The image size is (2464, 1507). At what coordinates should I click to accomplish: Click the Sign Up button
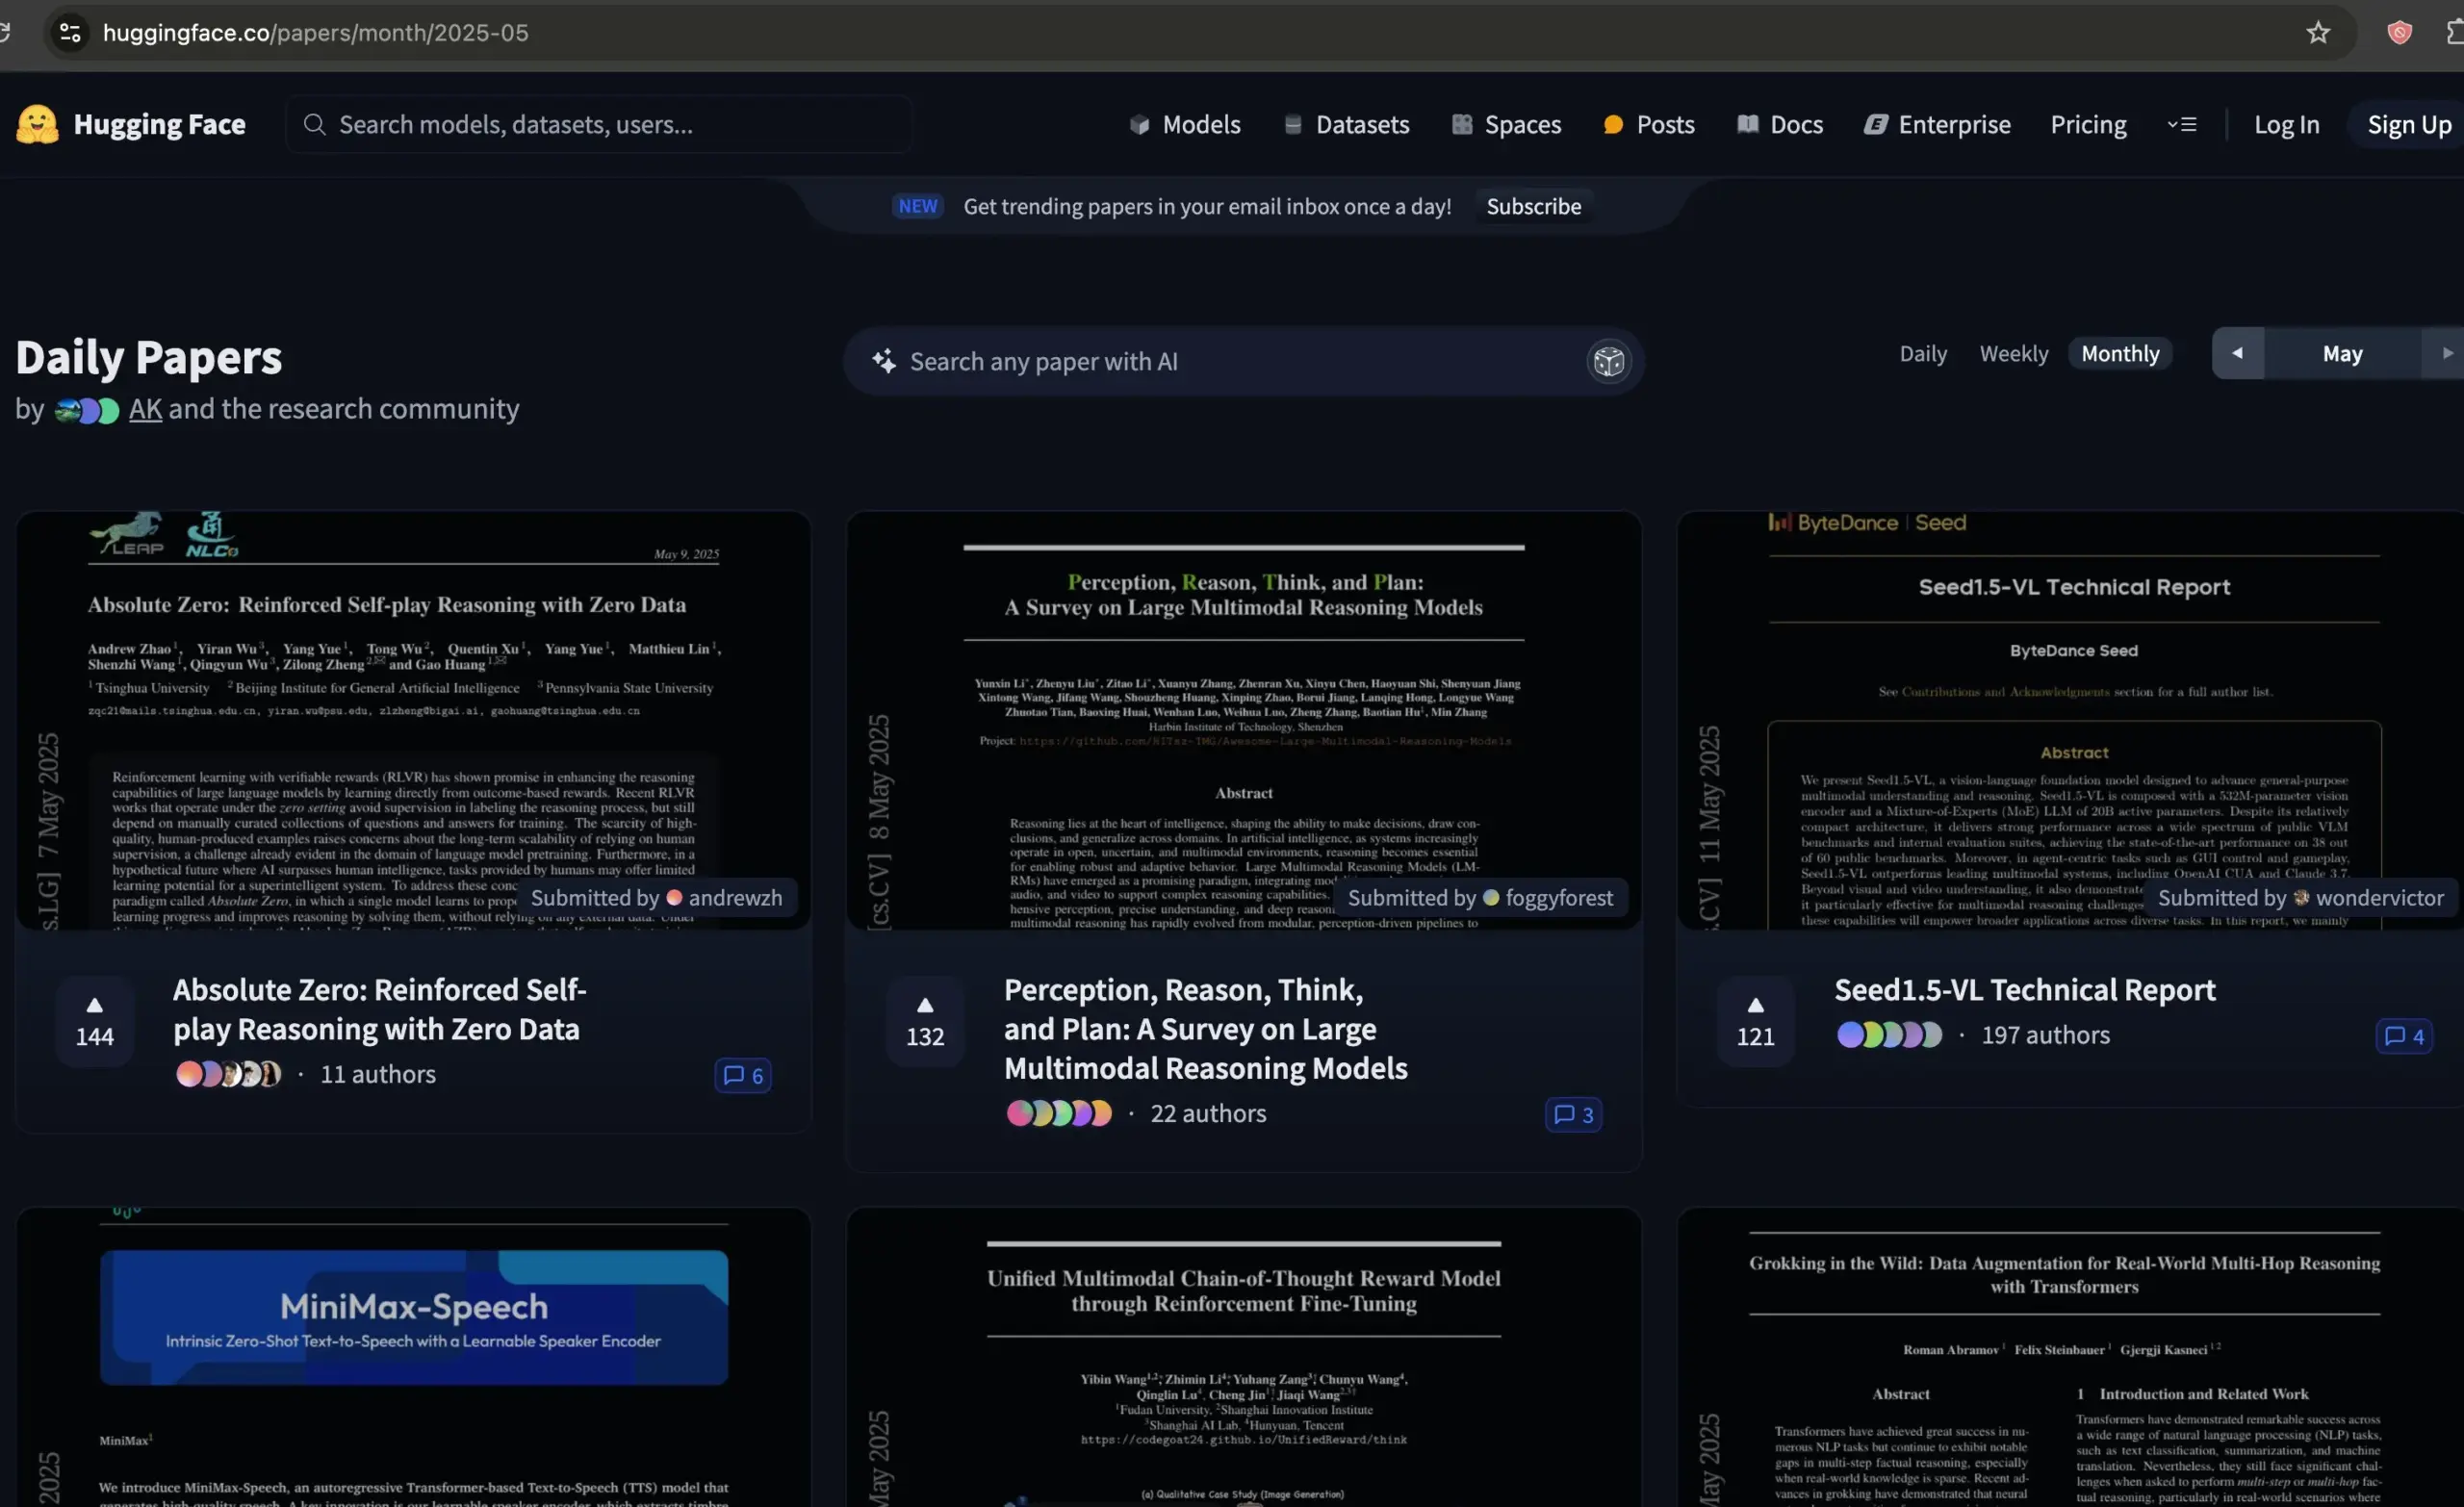coord(2408,124)
